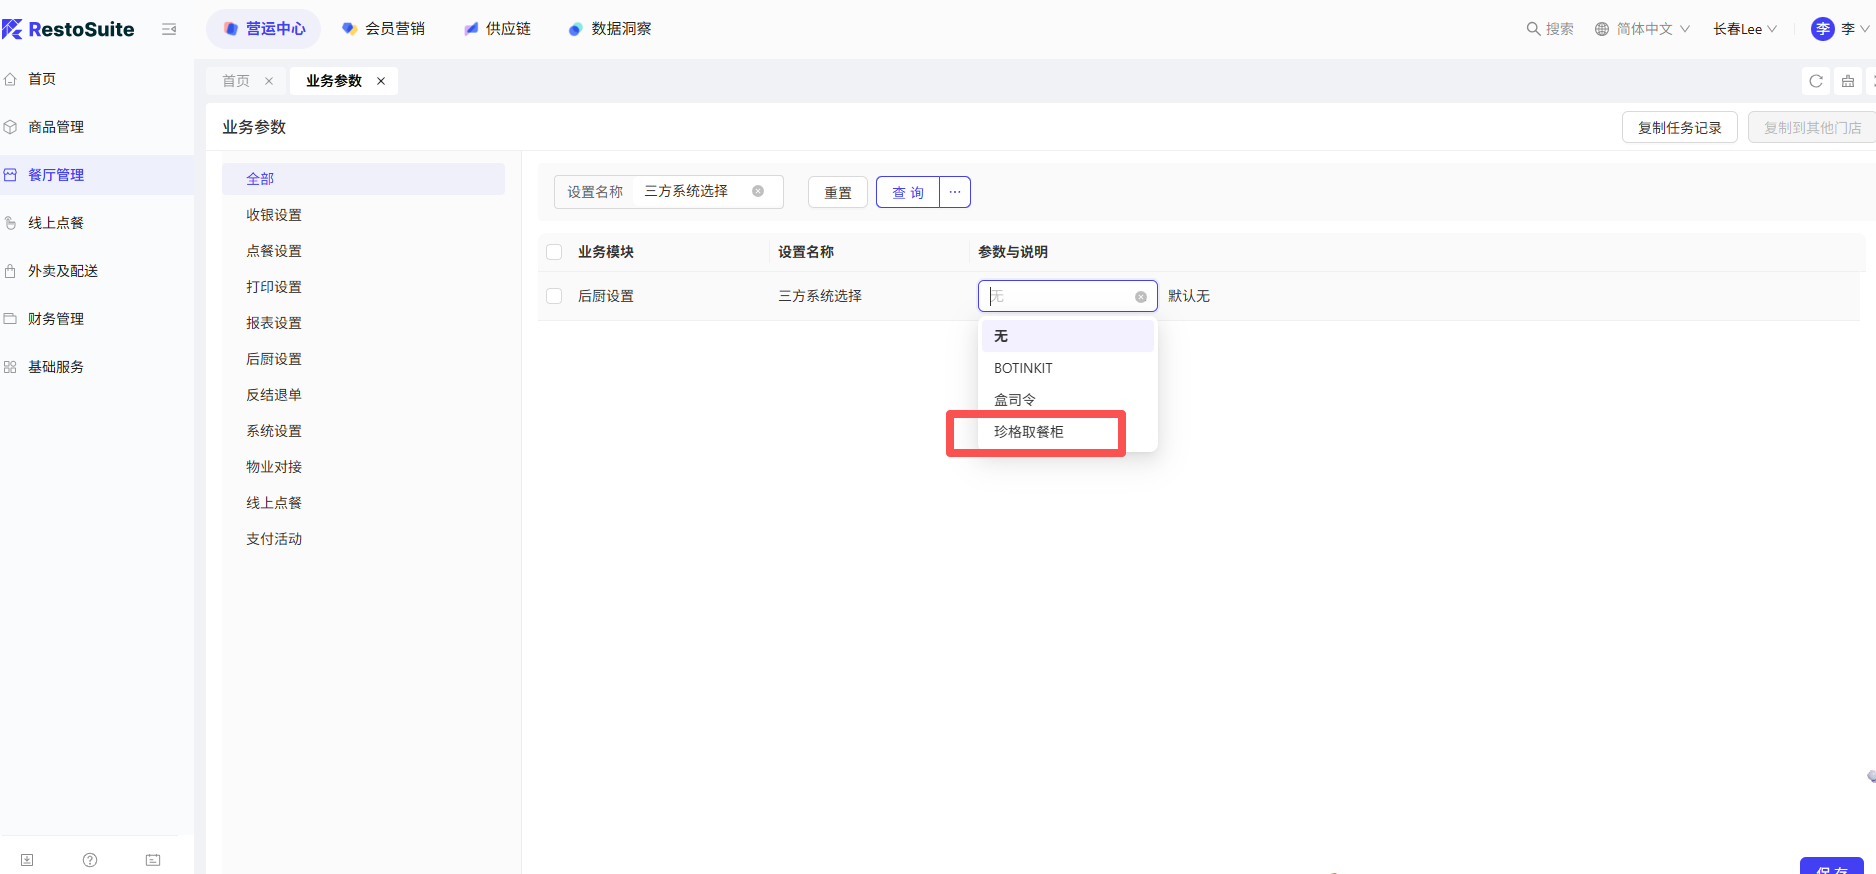Click the search magnifier icon
The image size is (1876, 874).
point(1532,29)
